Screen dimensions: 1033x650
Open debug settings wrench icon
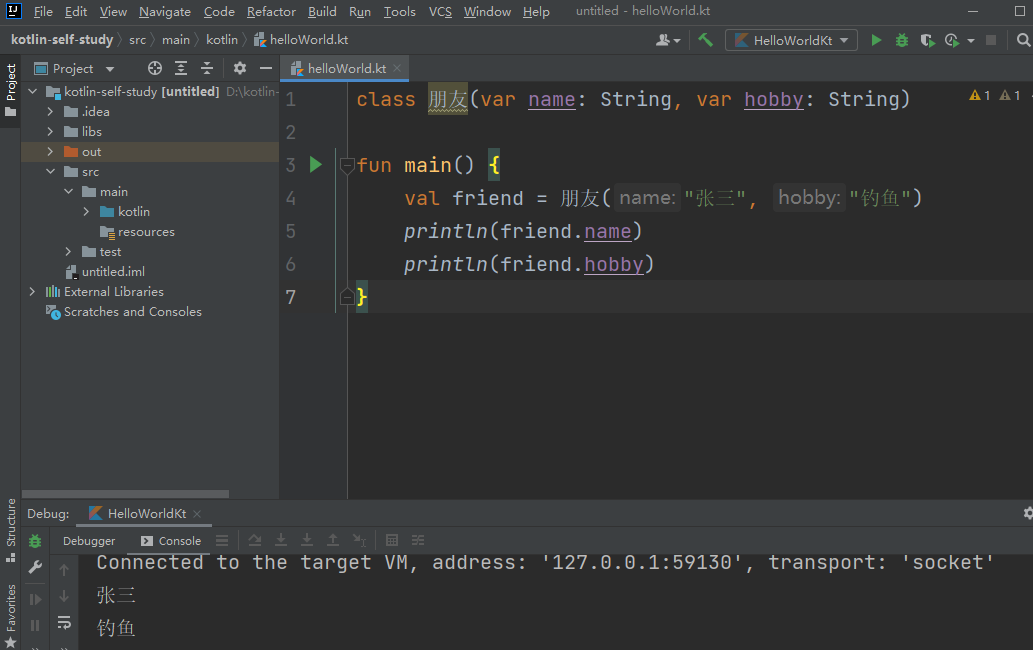click(35, 567)
